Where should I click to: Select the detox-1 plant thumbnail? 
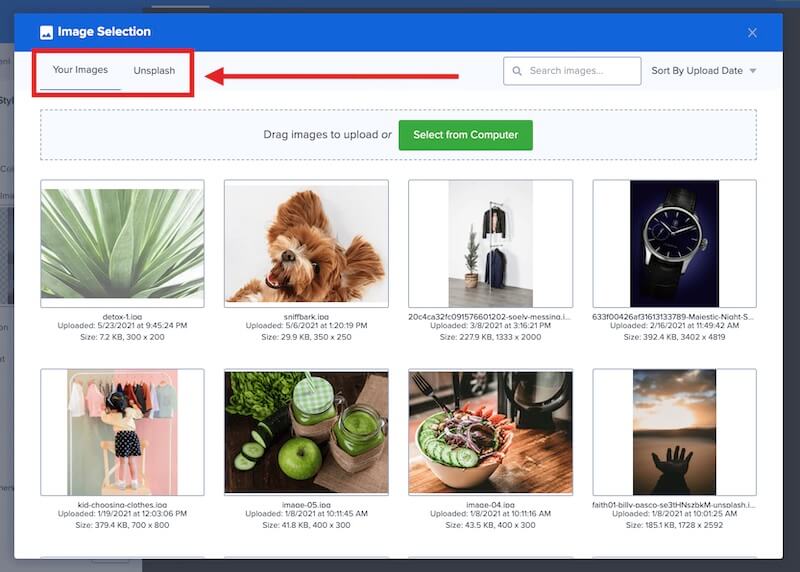(122, 243)
